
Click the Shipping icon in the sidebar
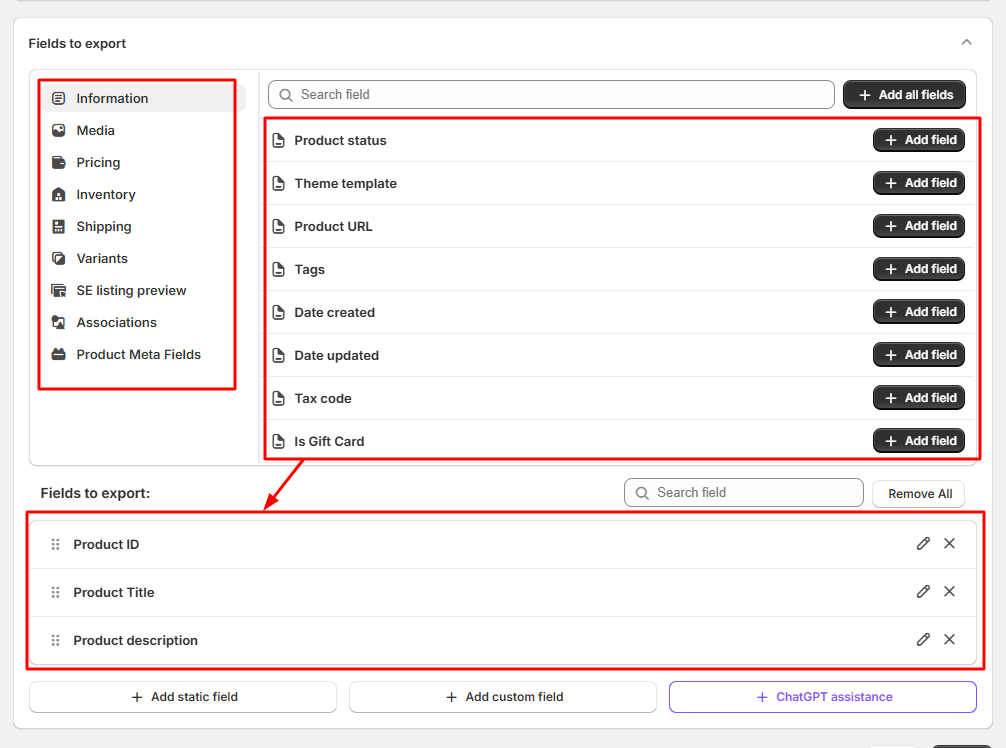[58, 226]
